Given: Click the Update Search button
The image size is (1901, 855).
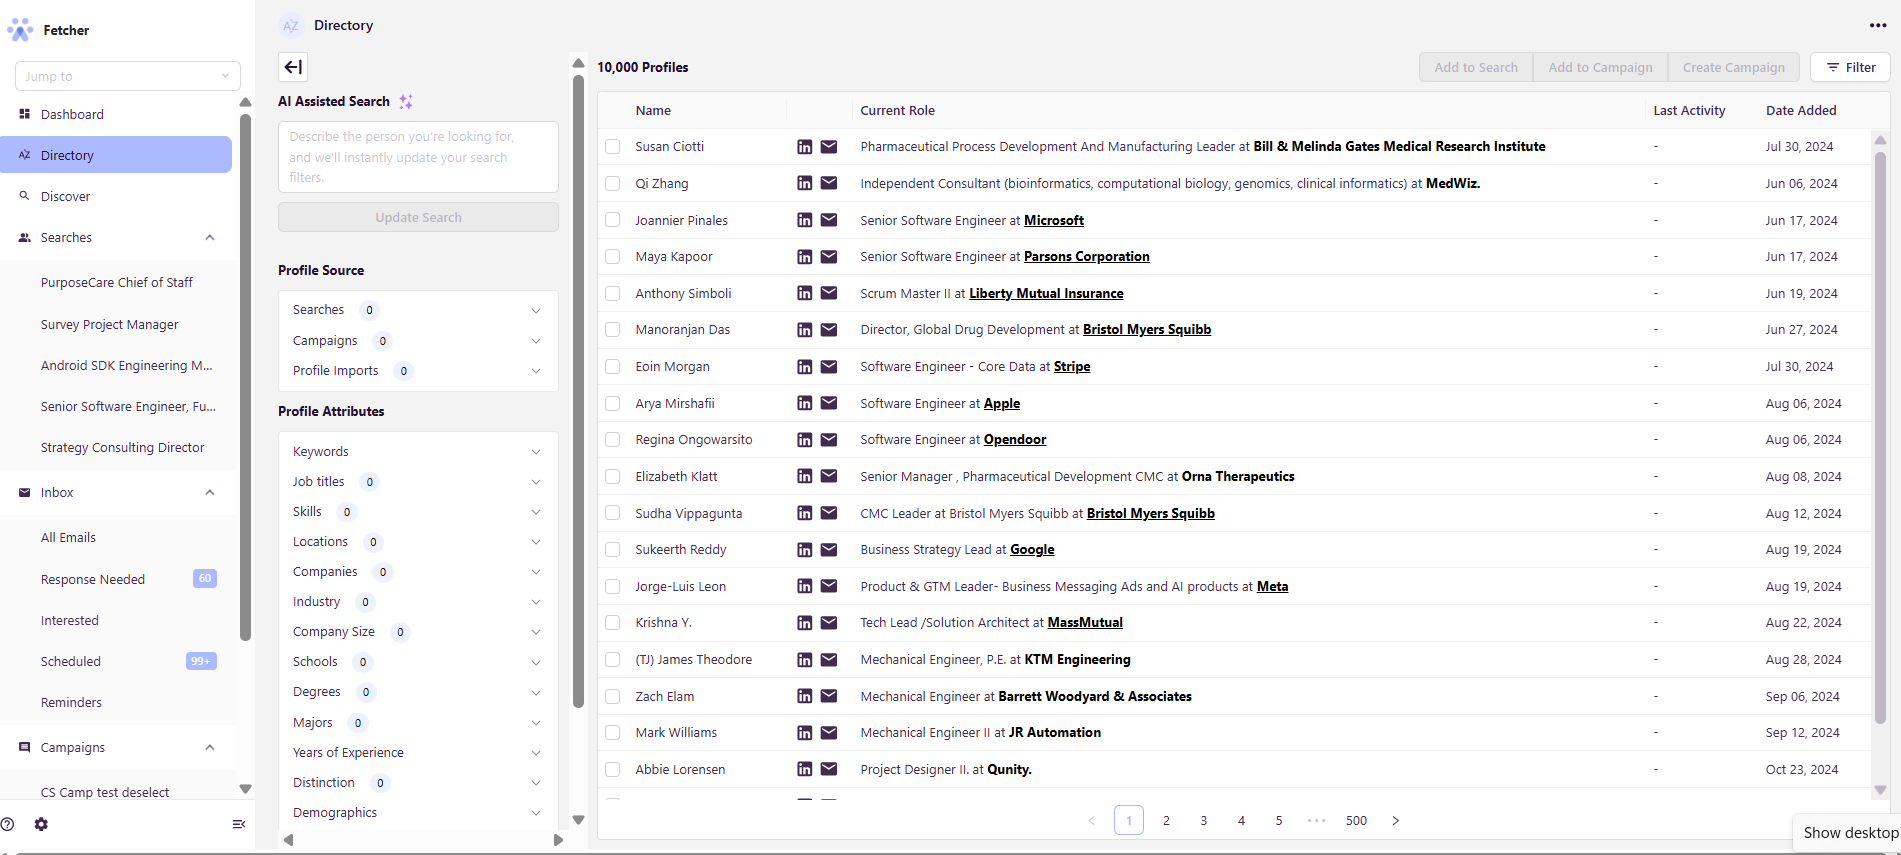Looking at the screenshot, I should [418, 217].
